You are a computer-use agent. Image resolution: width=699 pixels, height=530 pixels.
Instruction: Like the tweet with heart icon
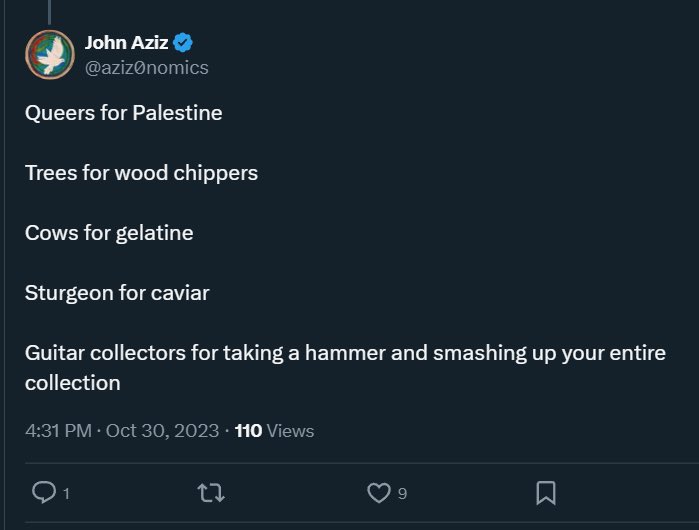click(x=378, y=493)
